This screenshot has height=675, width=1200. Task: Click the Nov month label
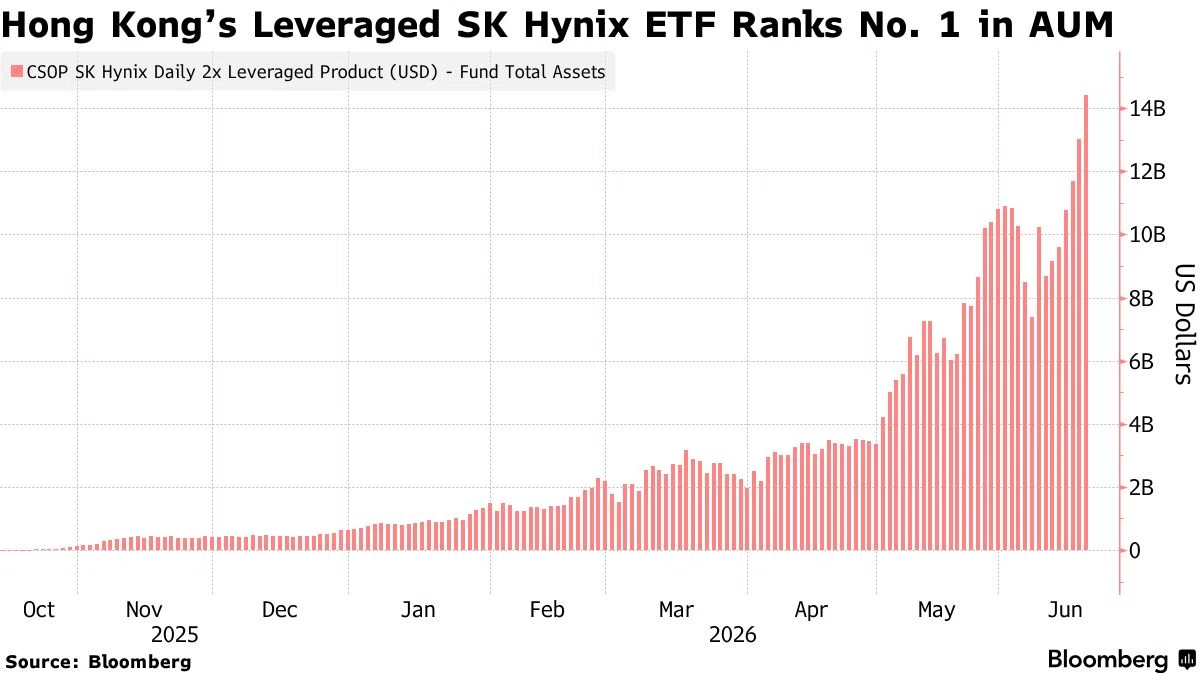click(x=143, y=609)
